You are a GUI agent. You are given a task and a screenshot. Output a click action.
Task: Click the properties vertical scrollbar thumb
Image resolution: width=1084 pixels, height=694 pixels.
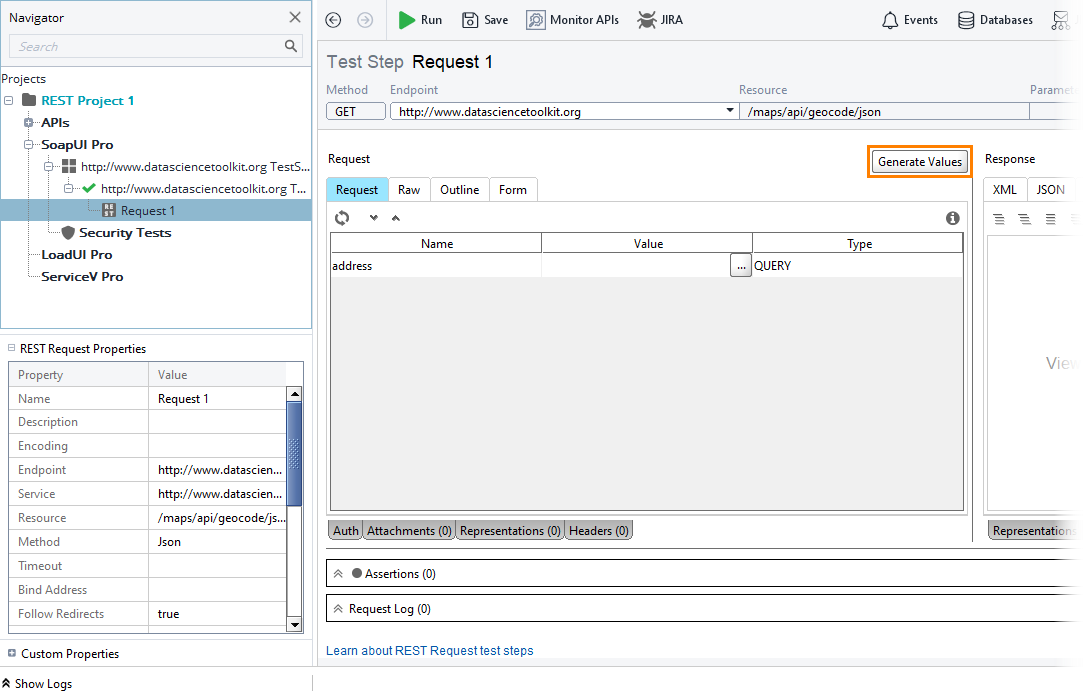(x=295, y=454)
